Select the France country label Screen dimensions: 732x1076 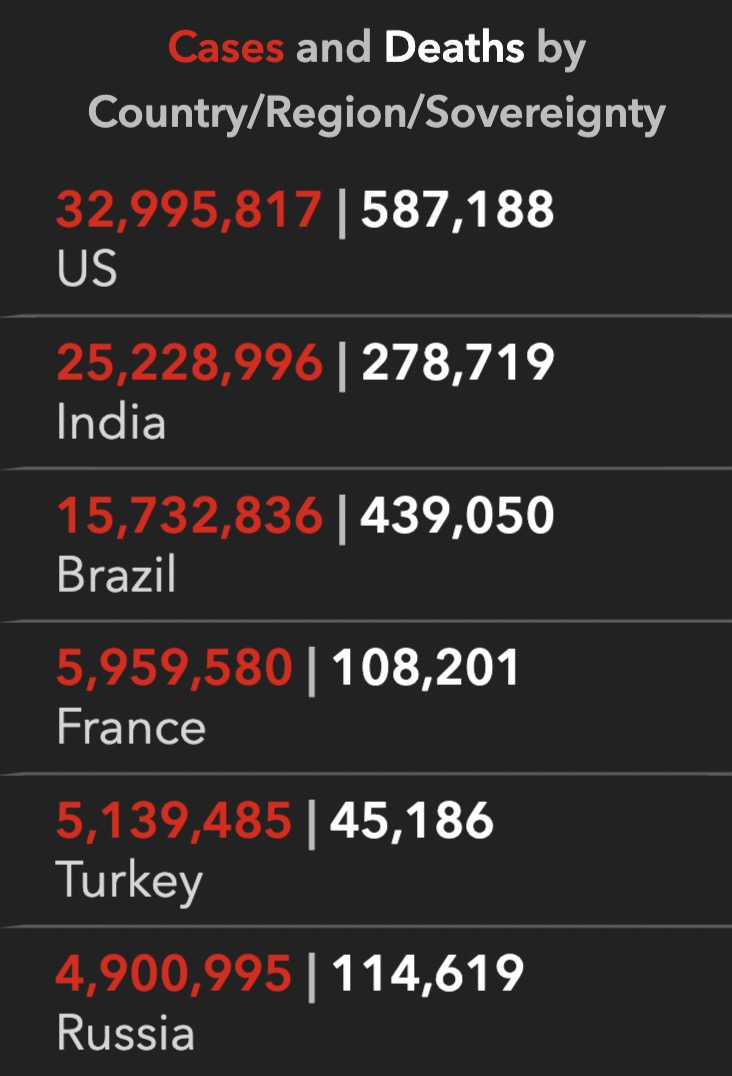click(131, 727)
